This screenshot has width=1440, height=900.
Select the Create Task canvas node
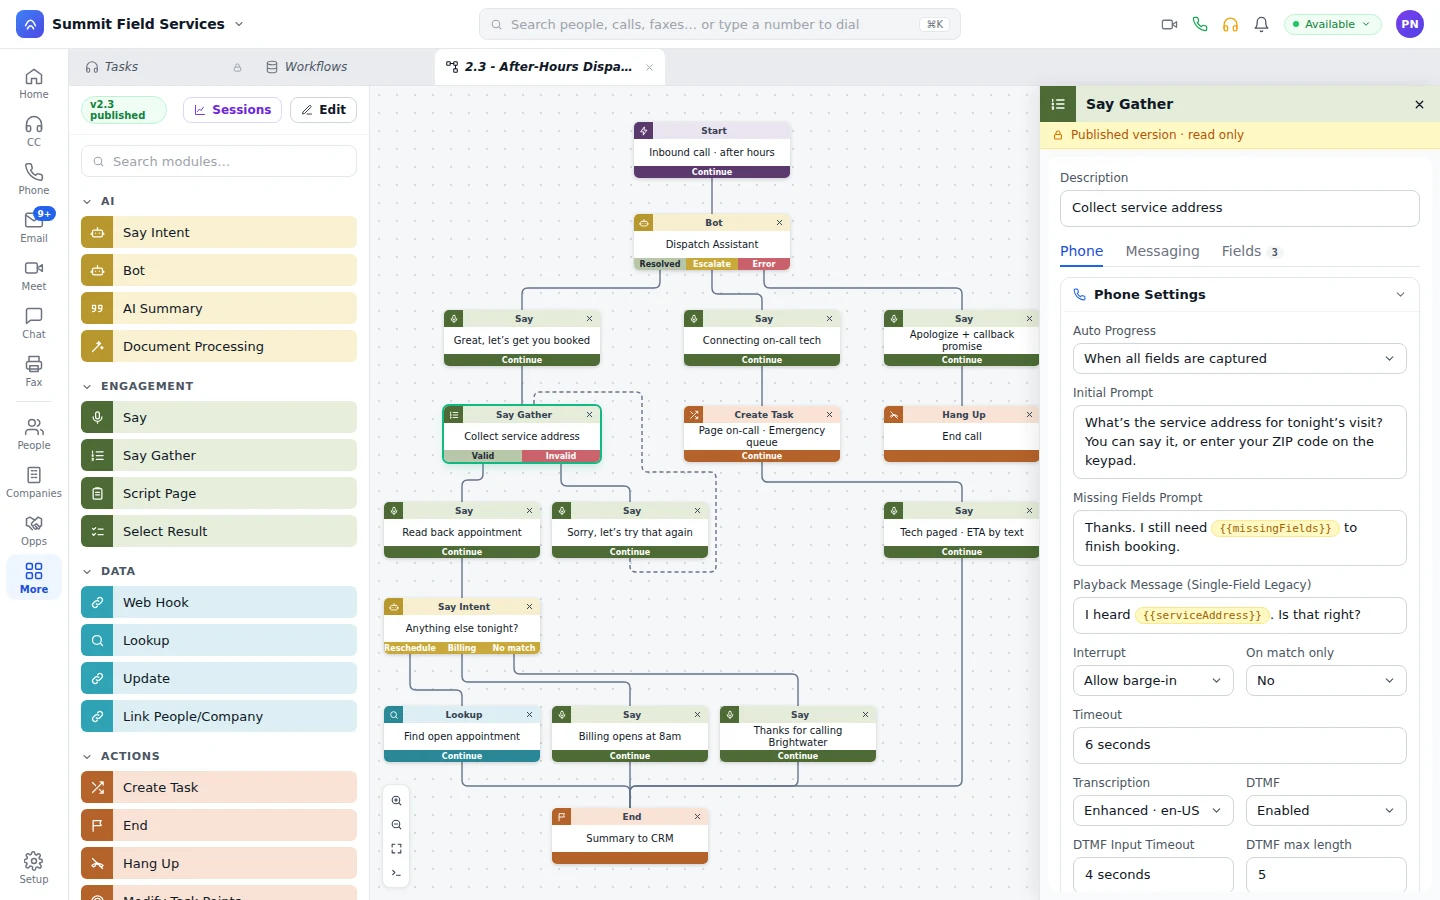click(762, 434)
